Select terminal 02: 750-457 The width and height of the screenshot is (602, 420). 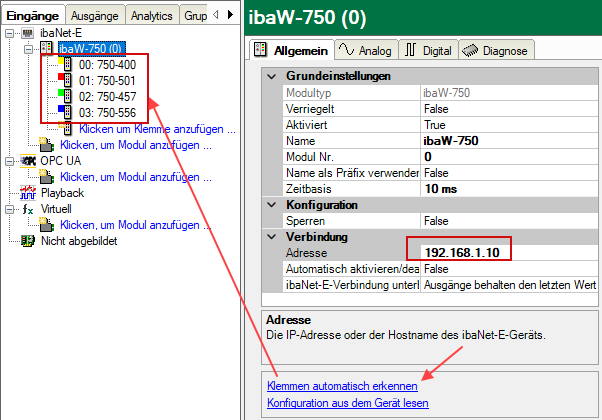tap(101, 96)
